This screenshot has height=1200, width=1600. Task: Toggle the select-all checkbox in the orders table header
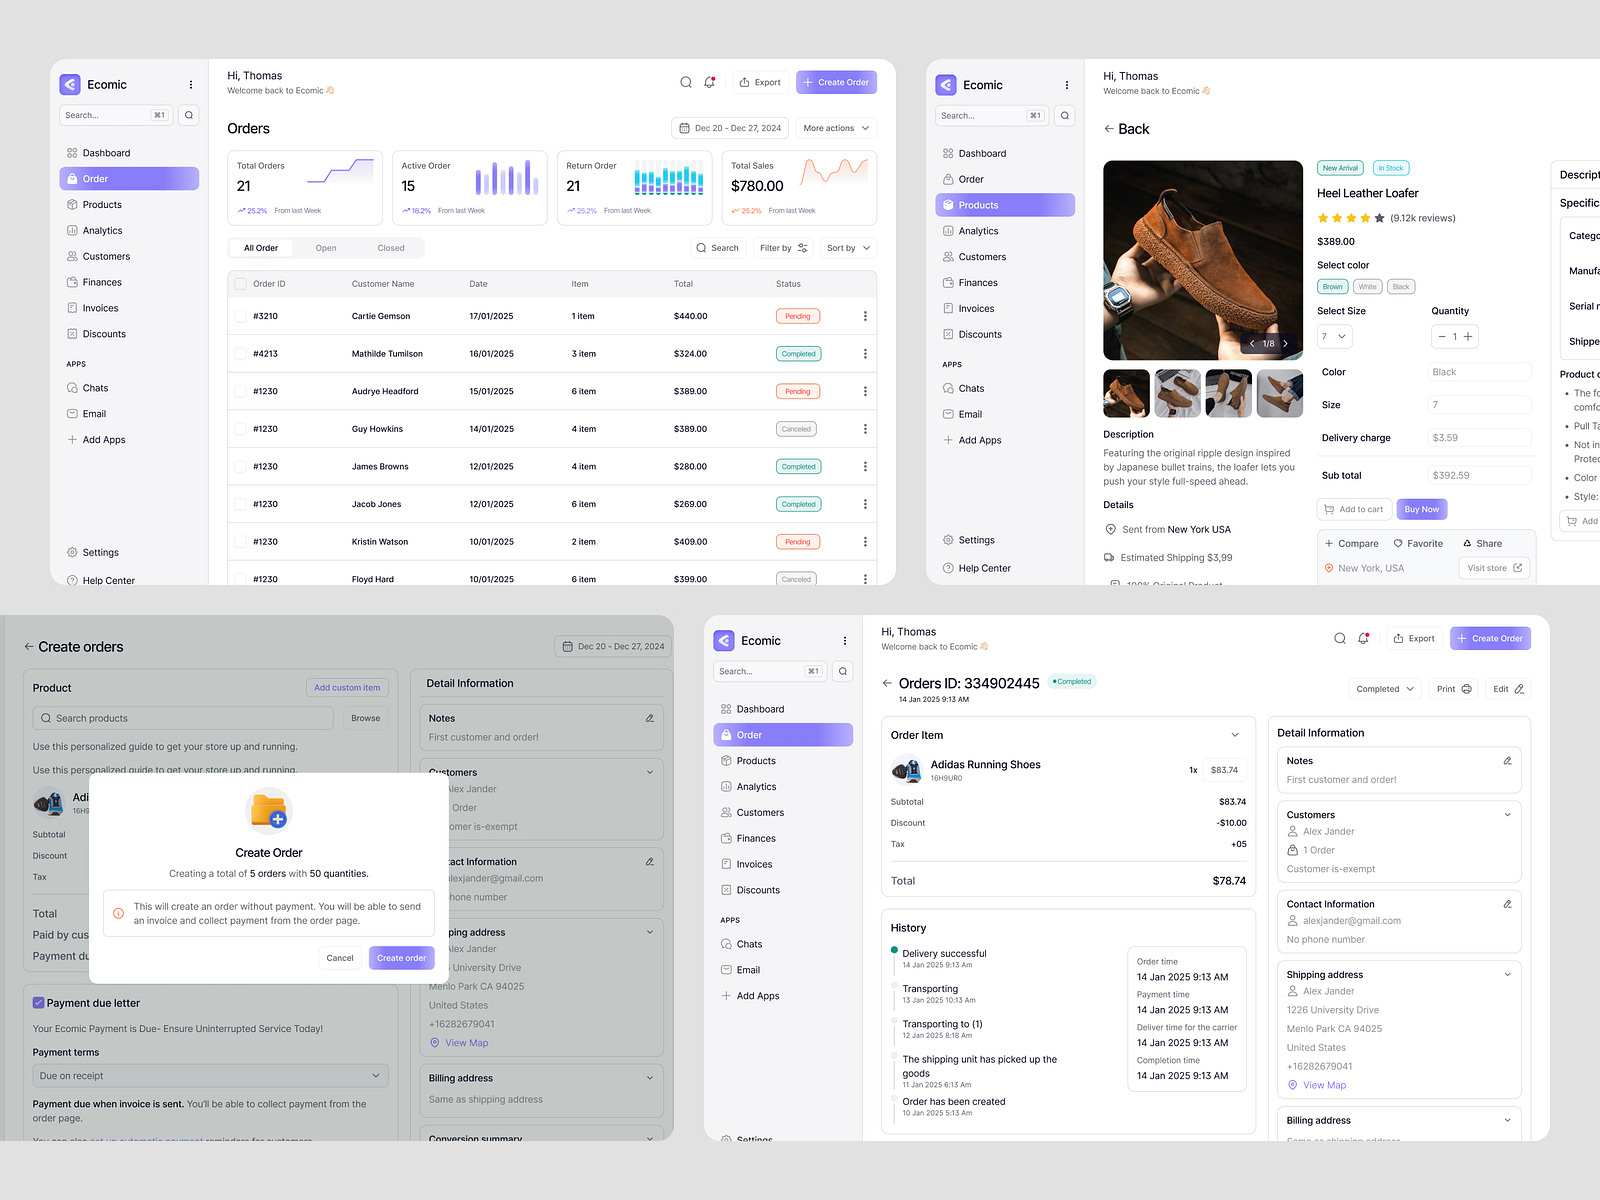pos(240,284)
